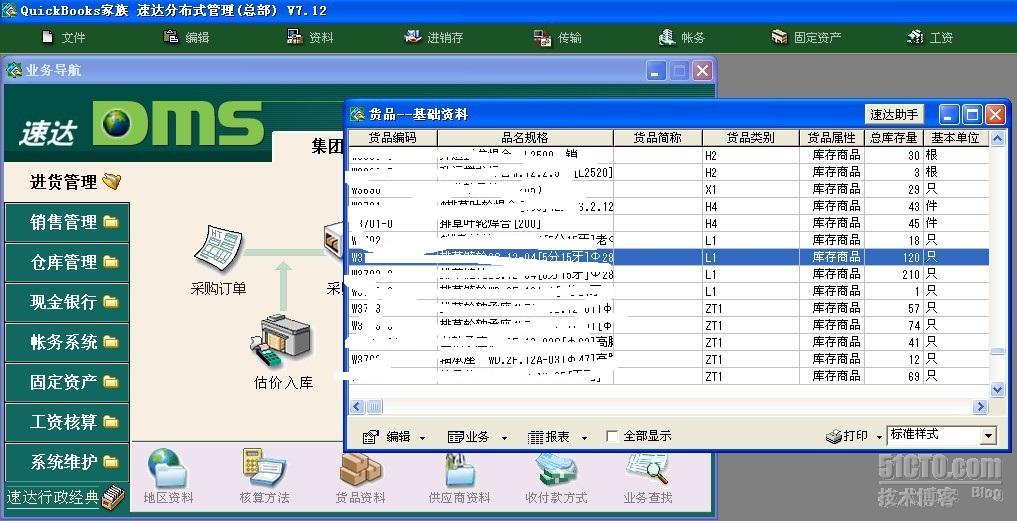Select 现金银行 sidebar button

(x=67, y=302)
